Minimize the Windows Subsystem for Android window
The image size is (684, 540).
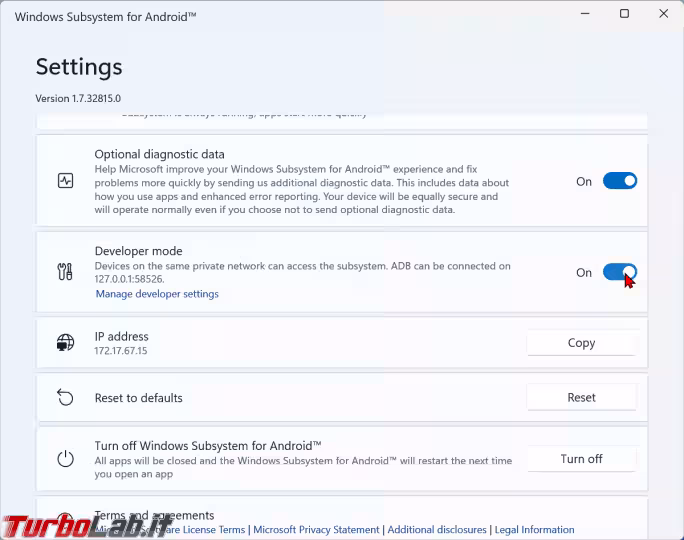pos(585,14)
